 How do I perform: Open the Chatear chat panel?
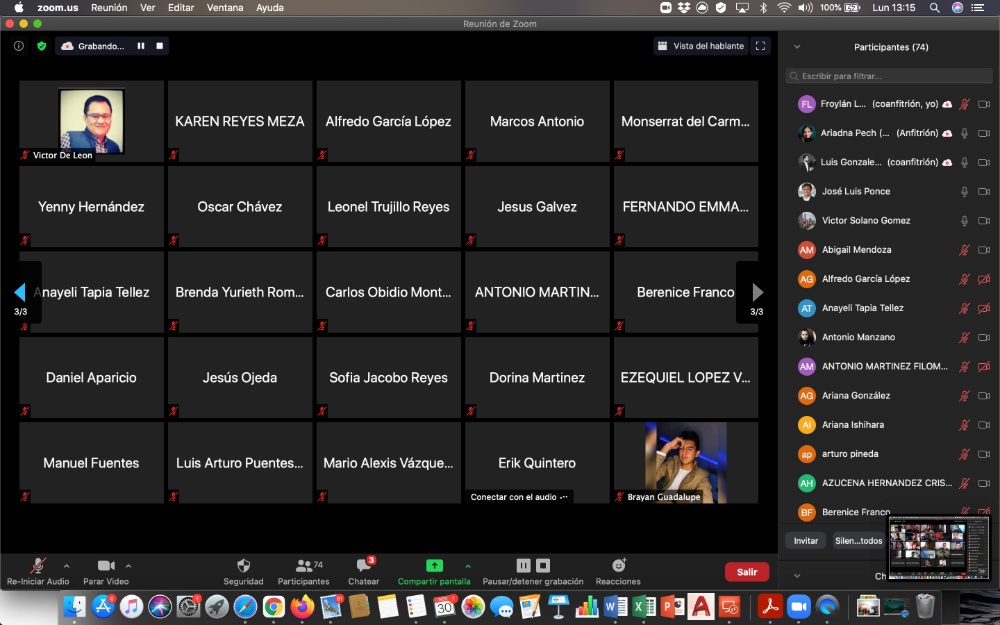point(363,570)
